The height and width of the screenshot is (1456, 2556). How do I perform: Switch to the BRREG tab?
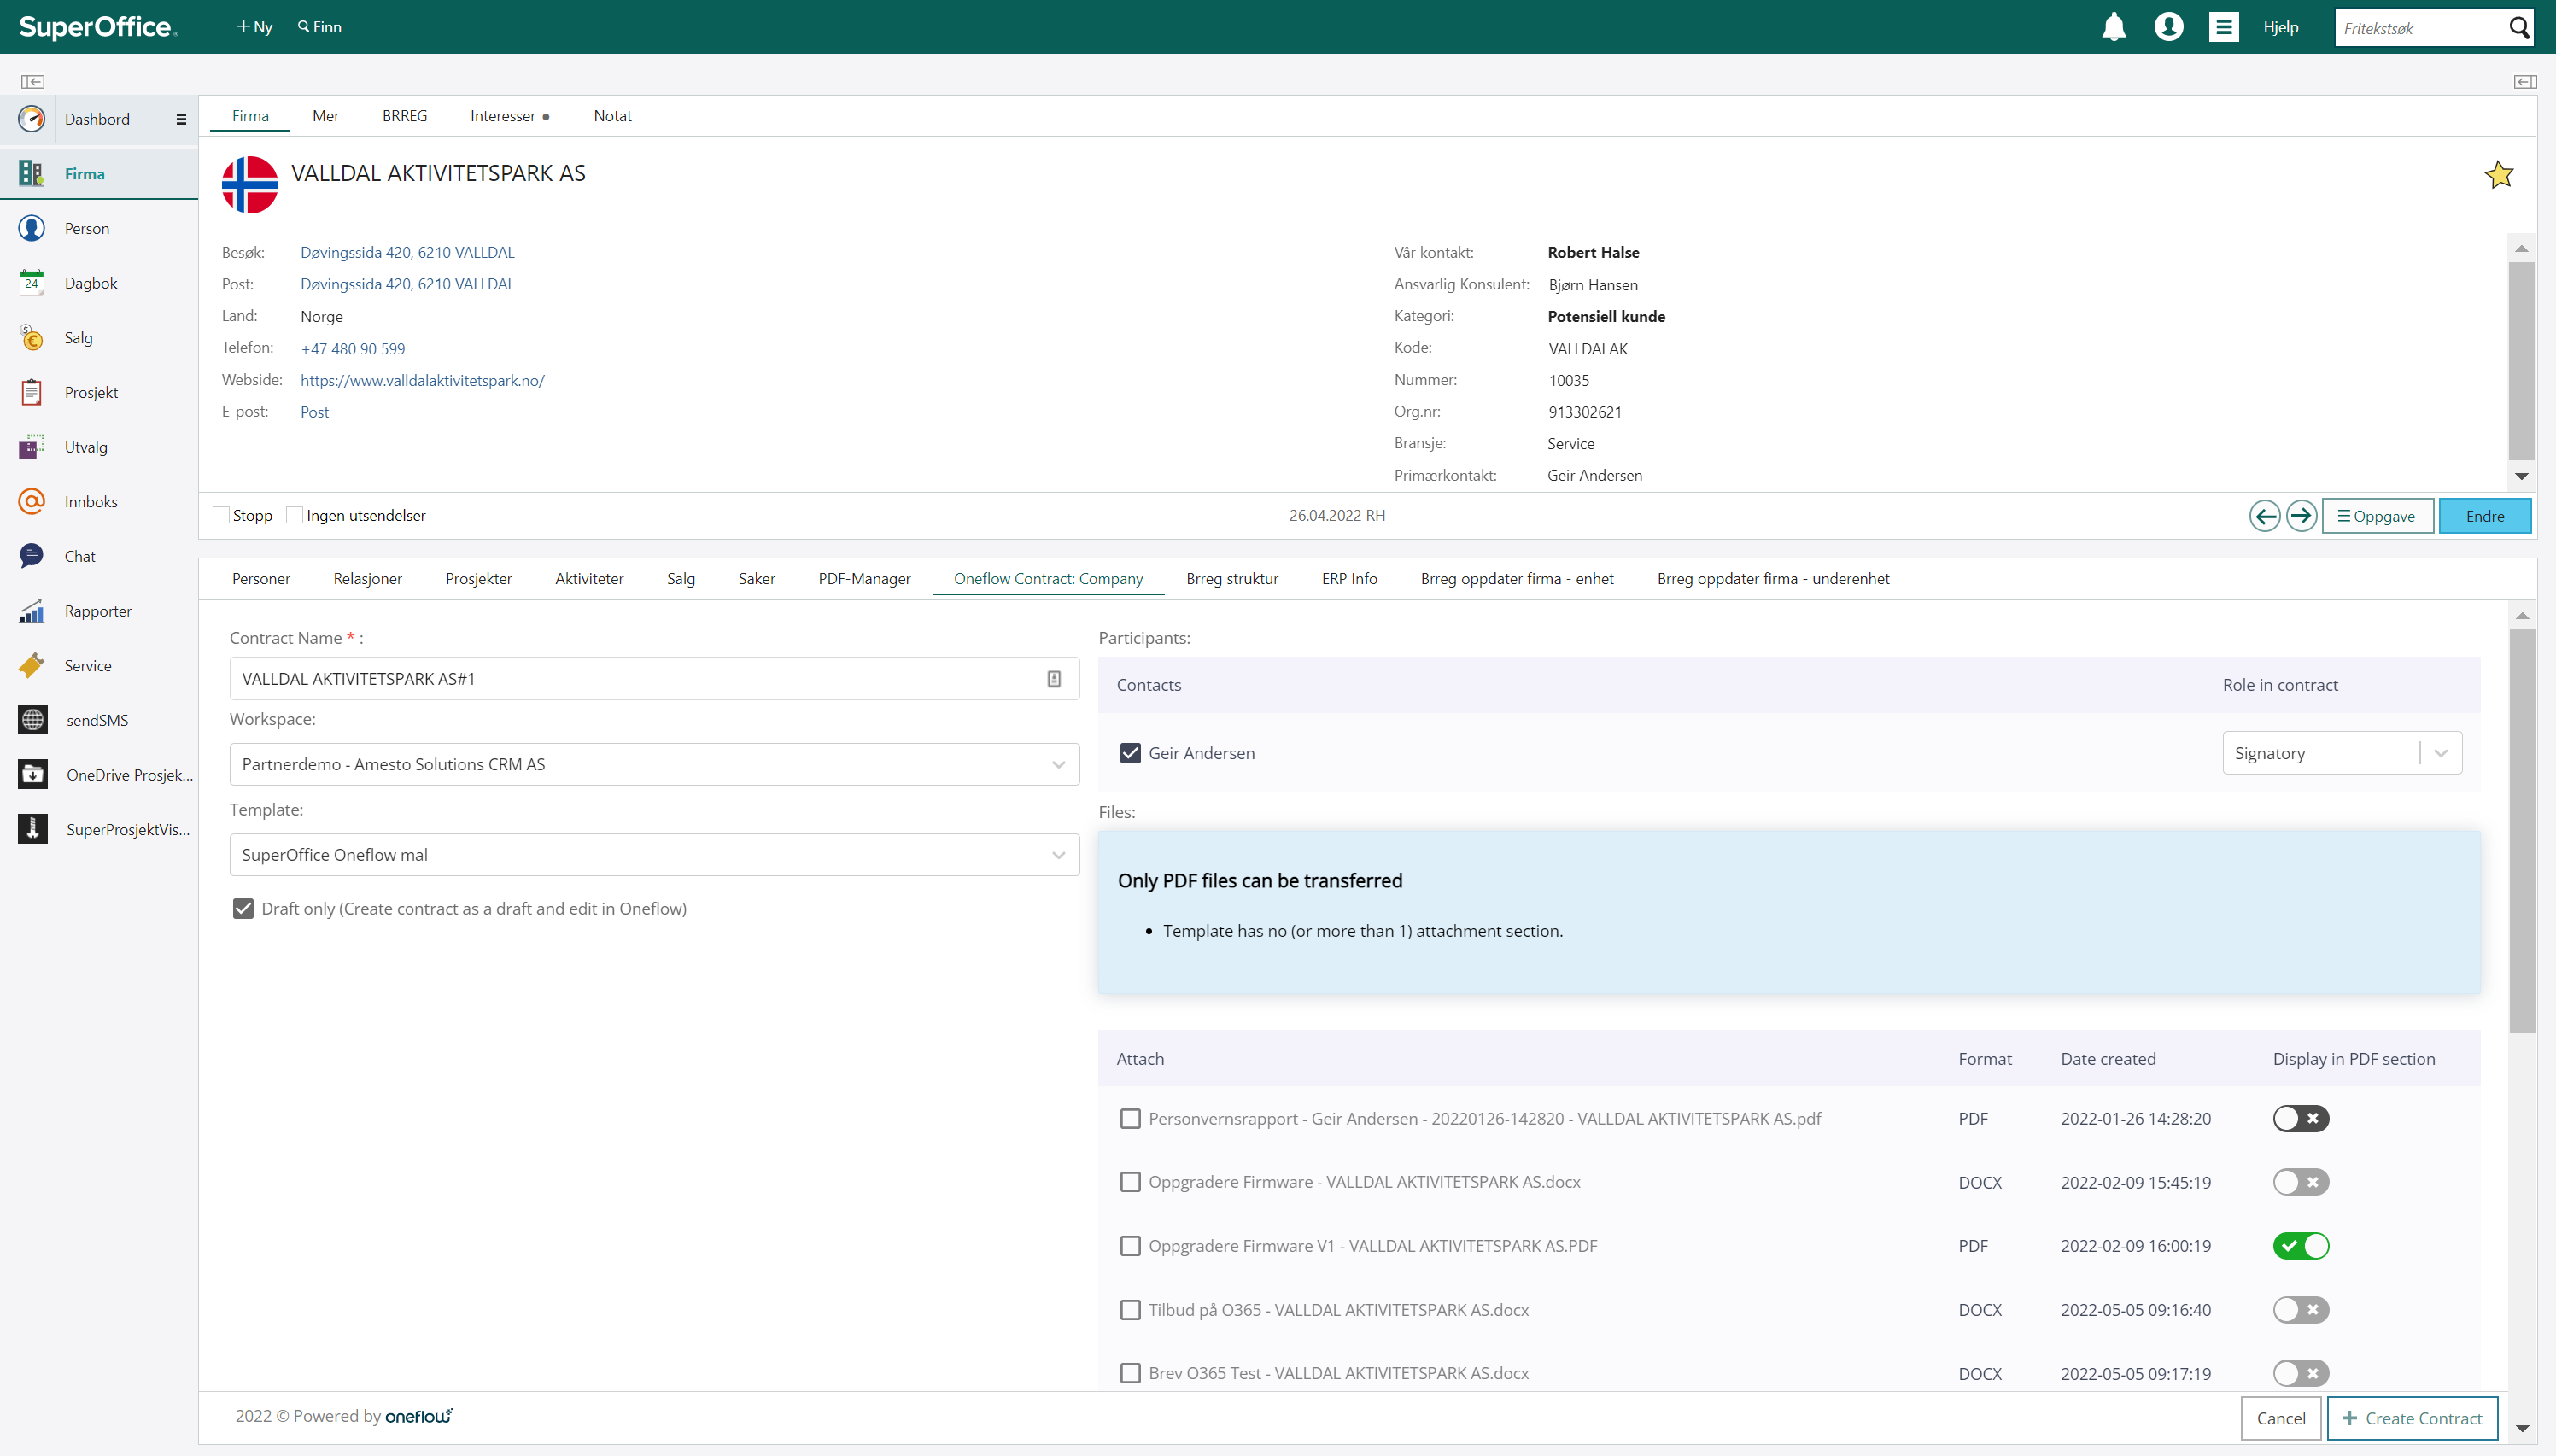[x=404, y=116]
